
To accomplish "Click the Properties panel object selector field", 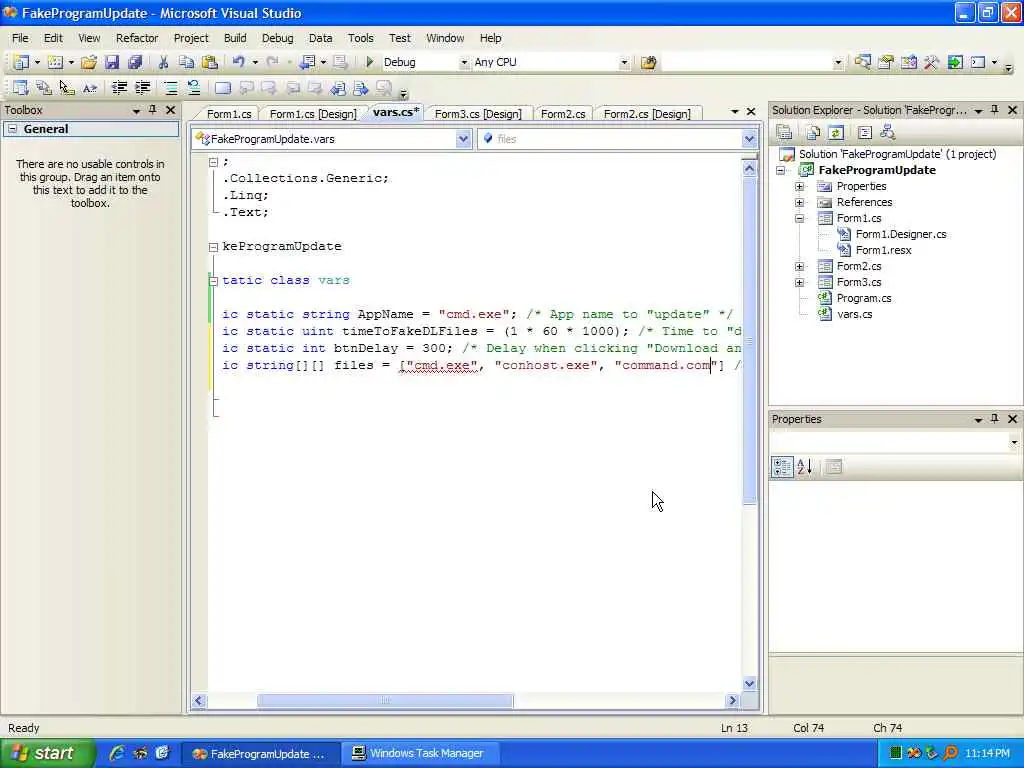I will pos(895,442).
